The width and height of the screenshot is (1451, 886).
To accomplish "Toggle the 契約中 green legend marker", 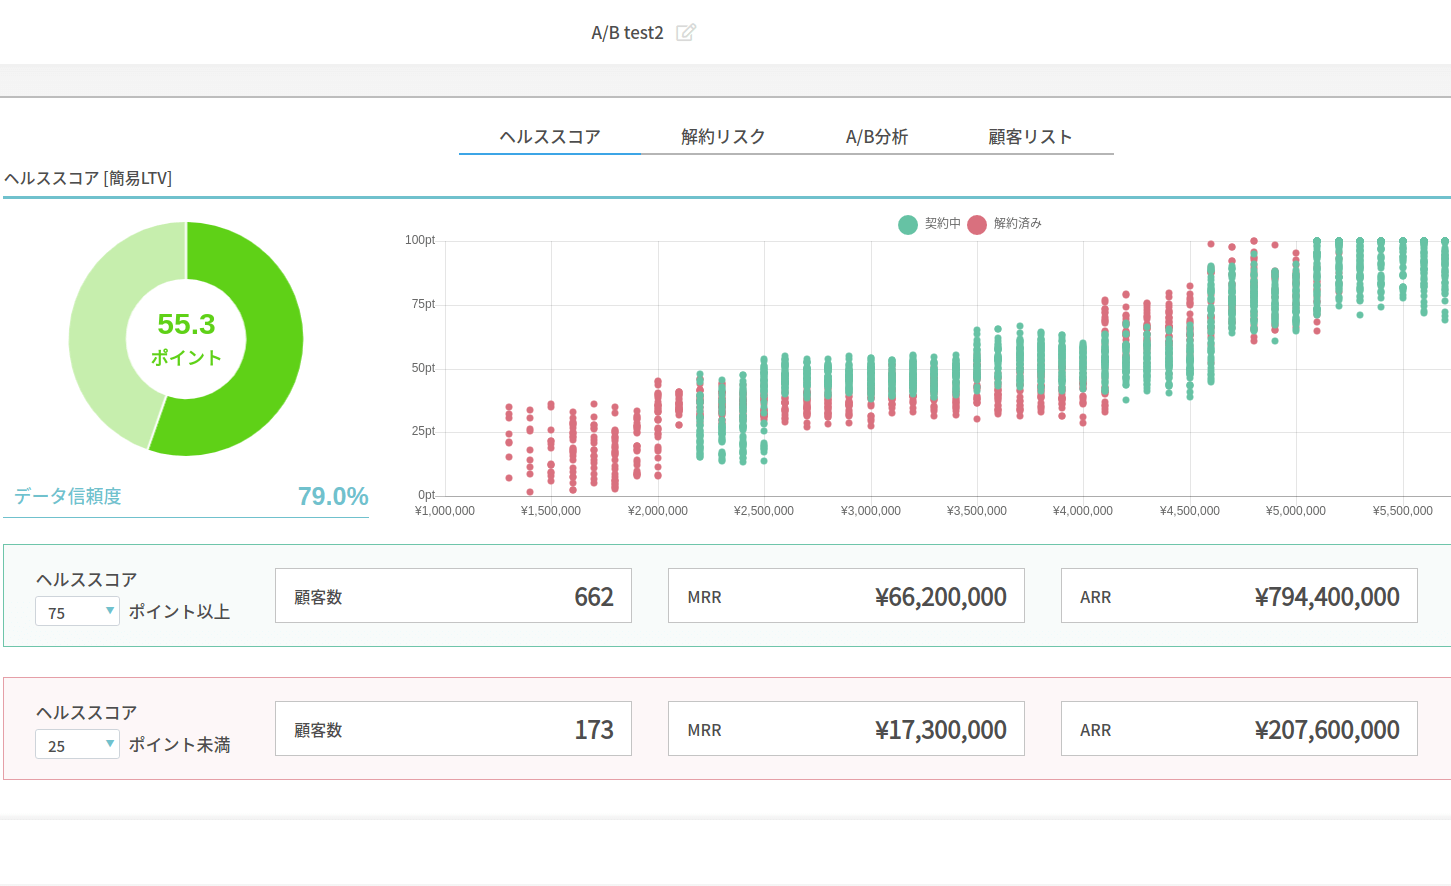I will point(908,224).
